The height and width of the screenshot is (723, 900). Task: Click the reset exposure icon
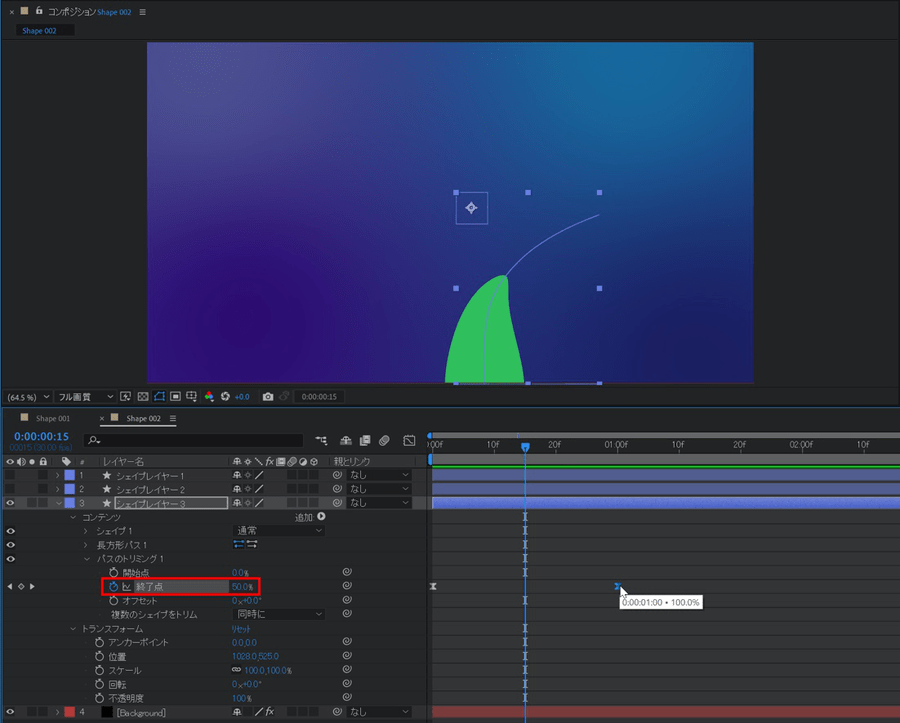tap(225, 397)
